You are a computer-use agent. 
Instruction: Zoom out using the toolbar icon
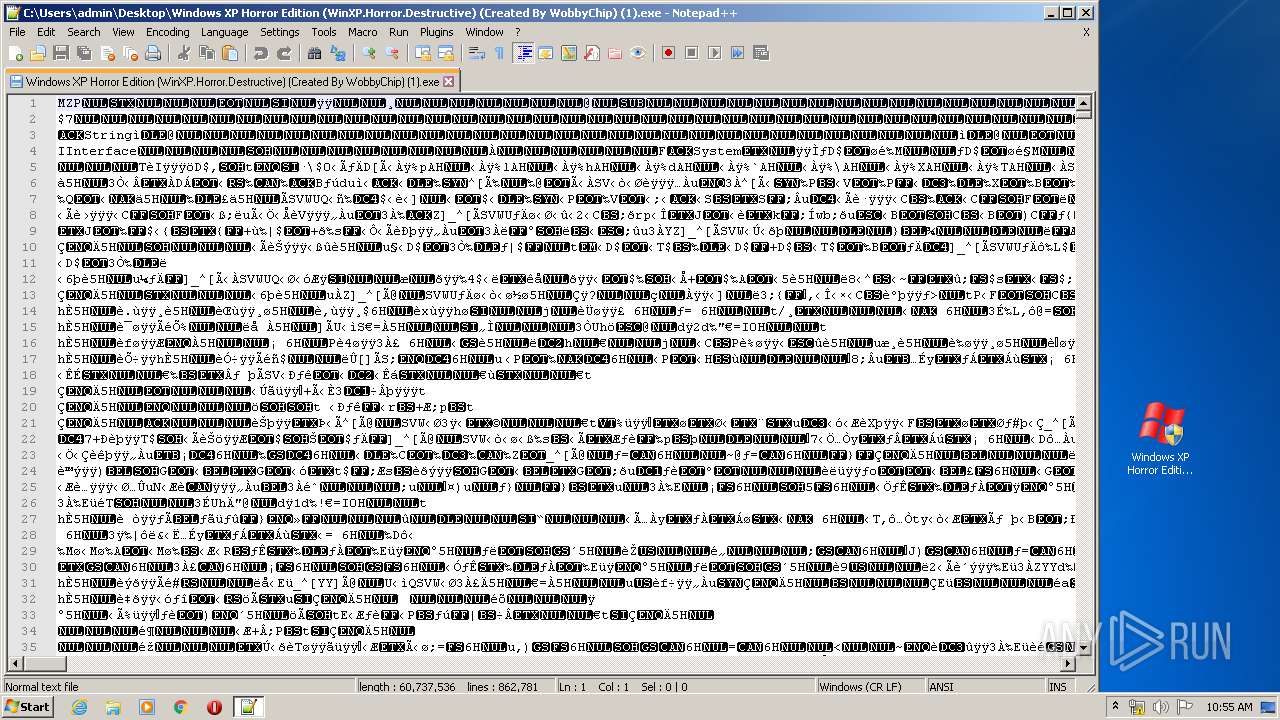click(x=392, y=53)
